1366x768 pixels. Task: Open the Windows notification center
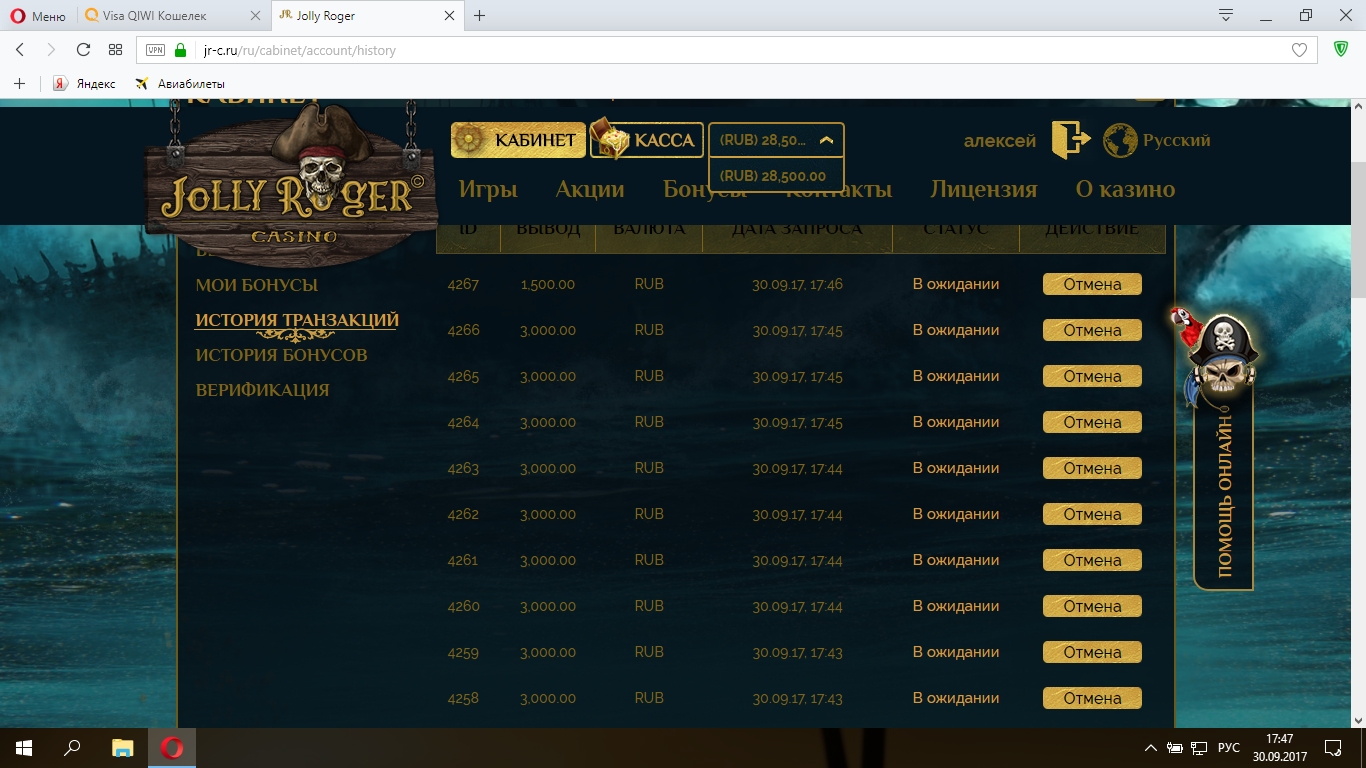coord(1333,748)
